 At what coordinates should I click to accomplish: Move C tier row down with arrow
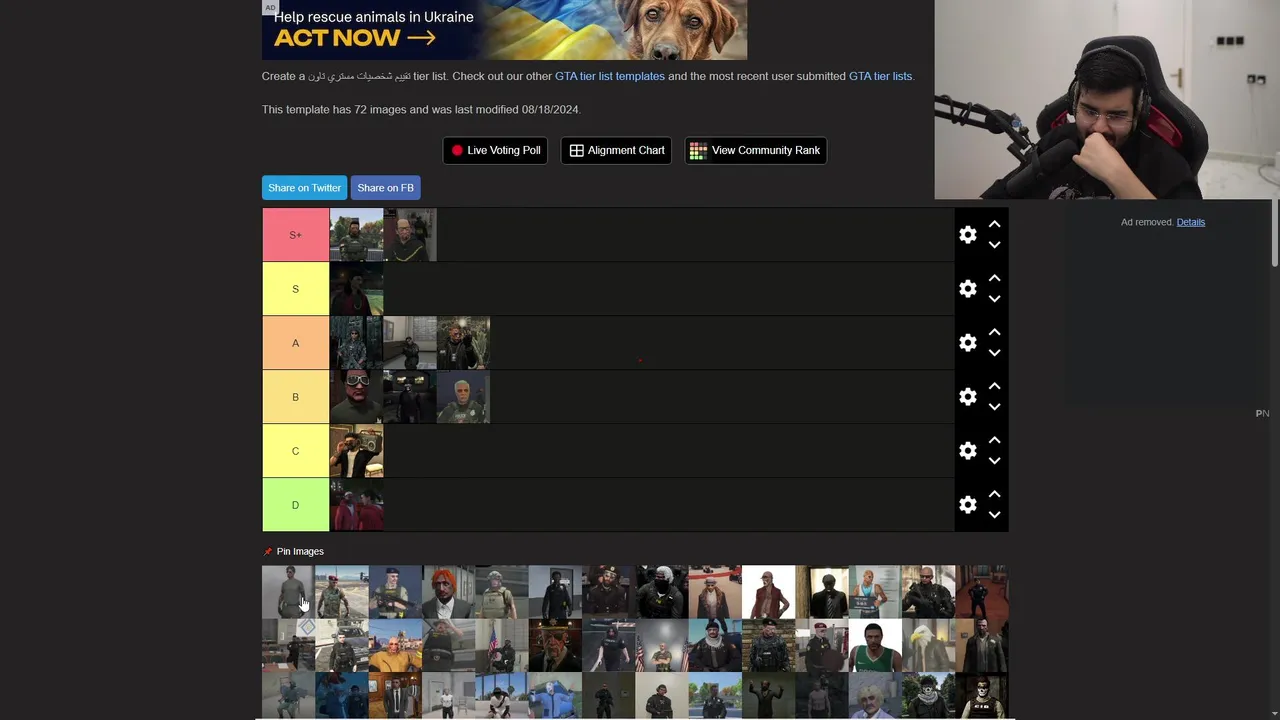tap(994, 461)
